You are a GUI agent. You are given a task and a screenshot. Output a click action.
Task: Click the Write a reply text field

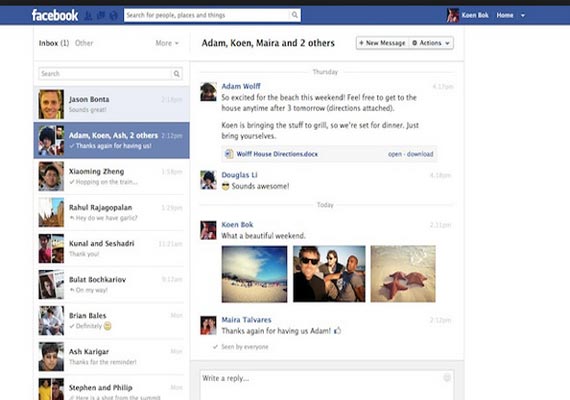(326, 385)
